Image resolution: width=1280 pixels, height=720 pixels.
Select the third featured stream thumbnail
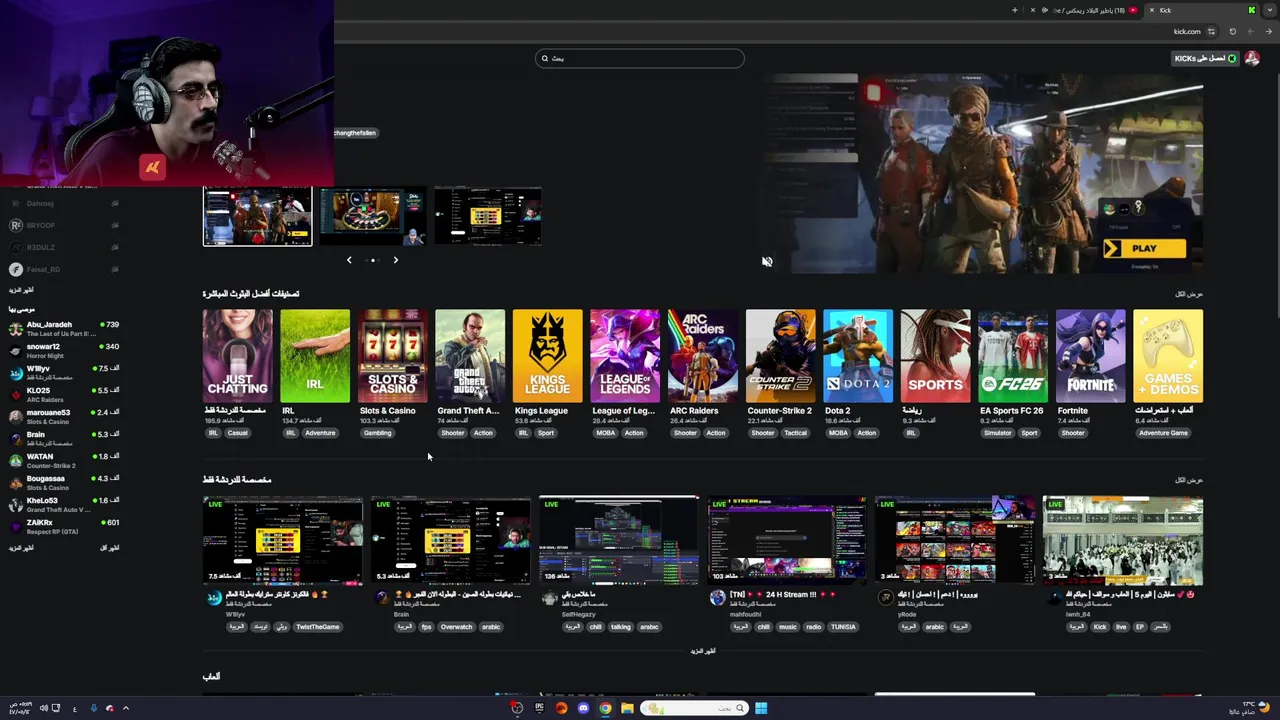pos(488,215)
